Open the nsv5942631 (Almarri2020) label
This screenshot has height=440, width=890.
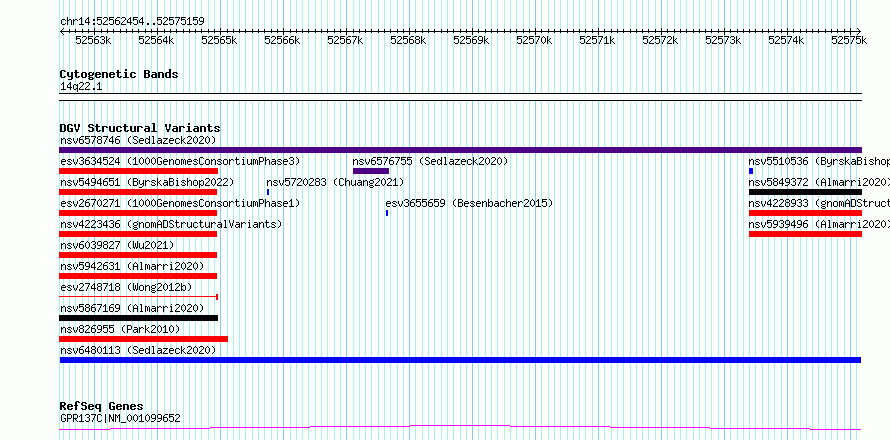pos(132,266)
